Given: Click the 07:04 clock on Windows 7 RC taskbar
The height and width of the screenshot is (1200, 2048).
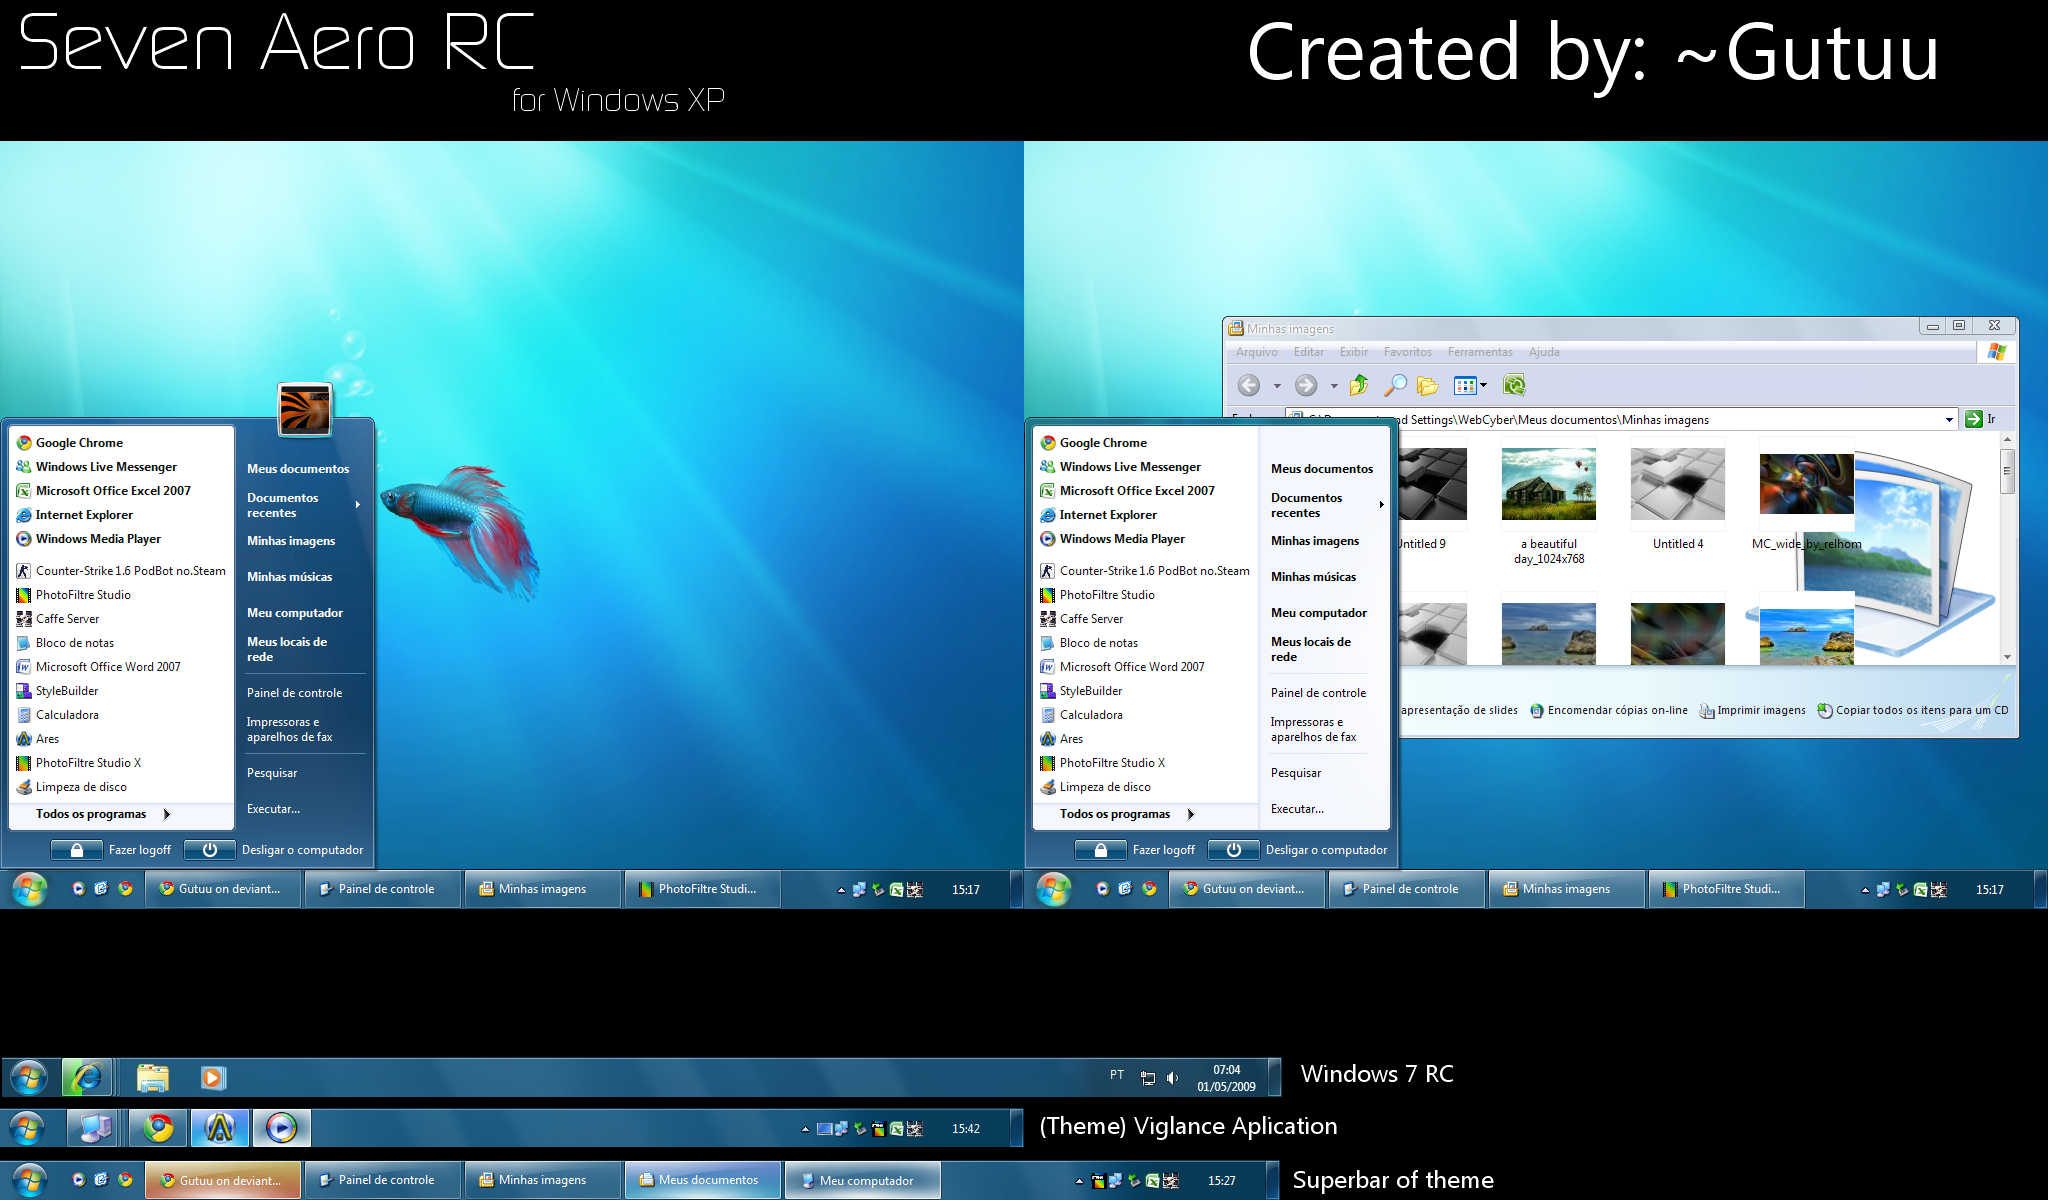Looking at the screenshot, I should tap(1227, 1078).
